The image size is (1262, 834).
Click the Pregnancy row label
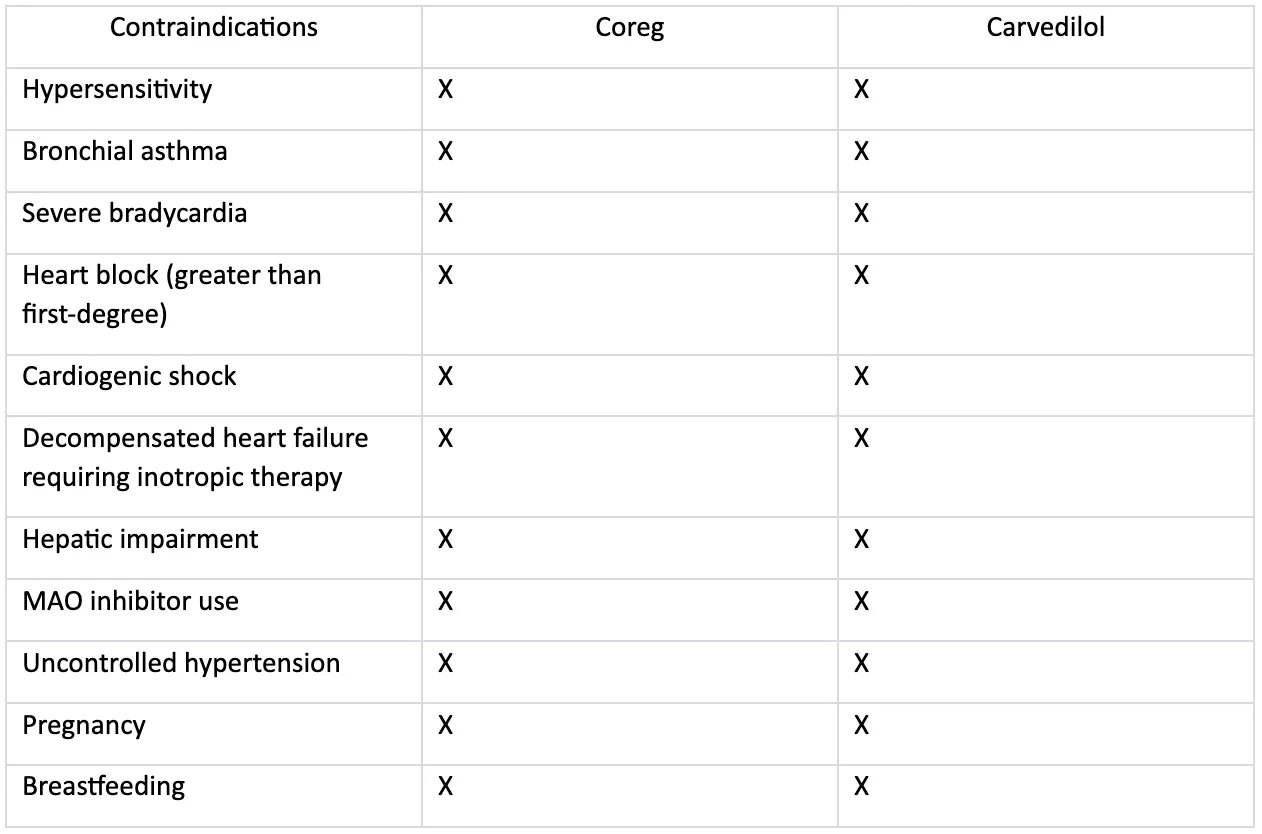84,726
